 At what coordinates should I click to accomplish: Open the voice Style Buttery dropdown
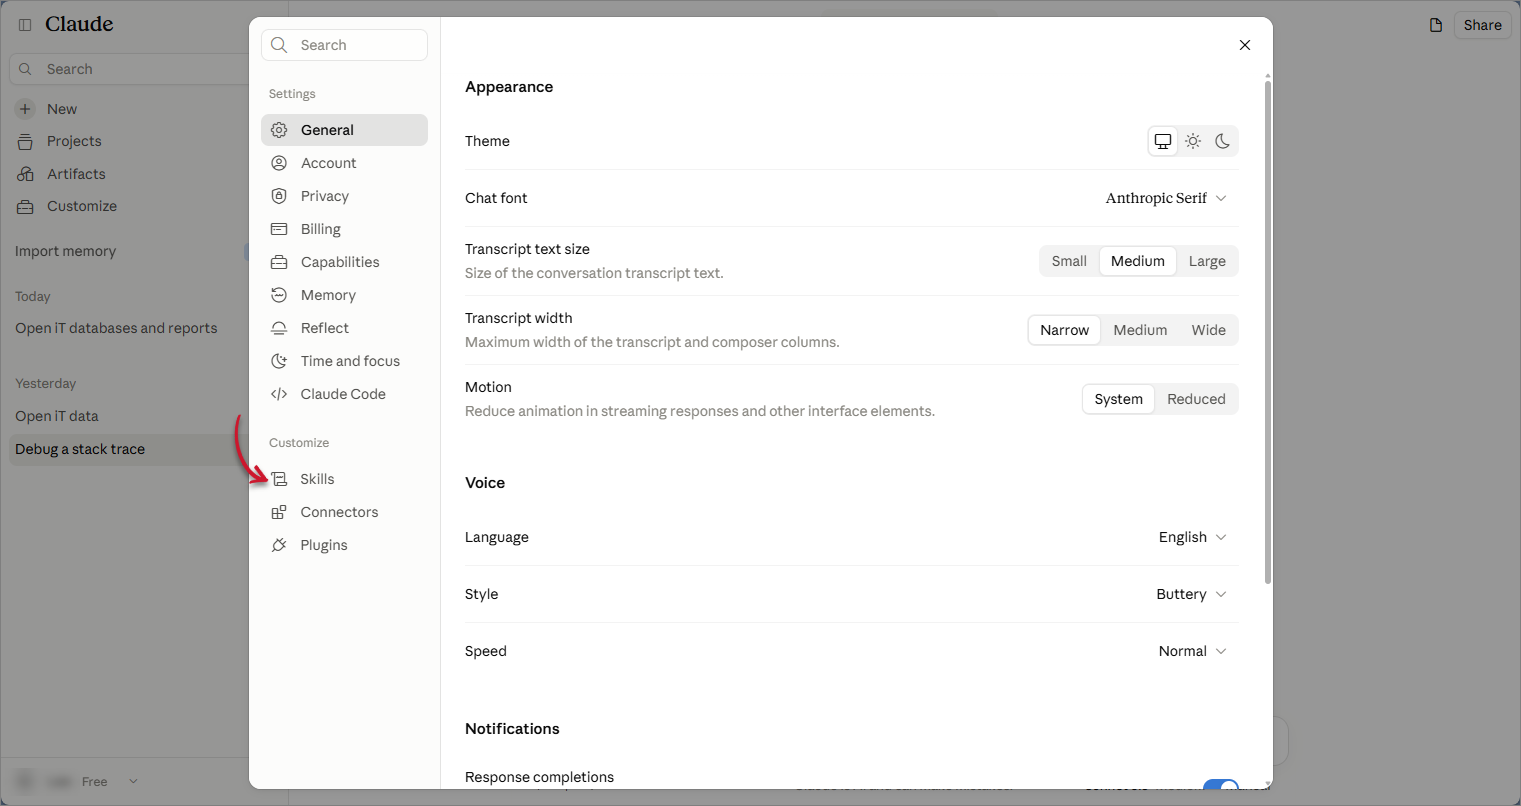(1191, 594)
